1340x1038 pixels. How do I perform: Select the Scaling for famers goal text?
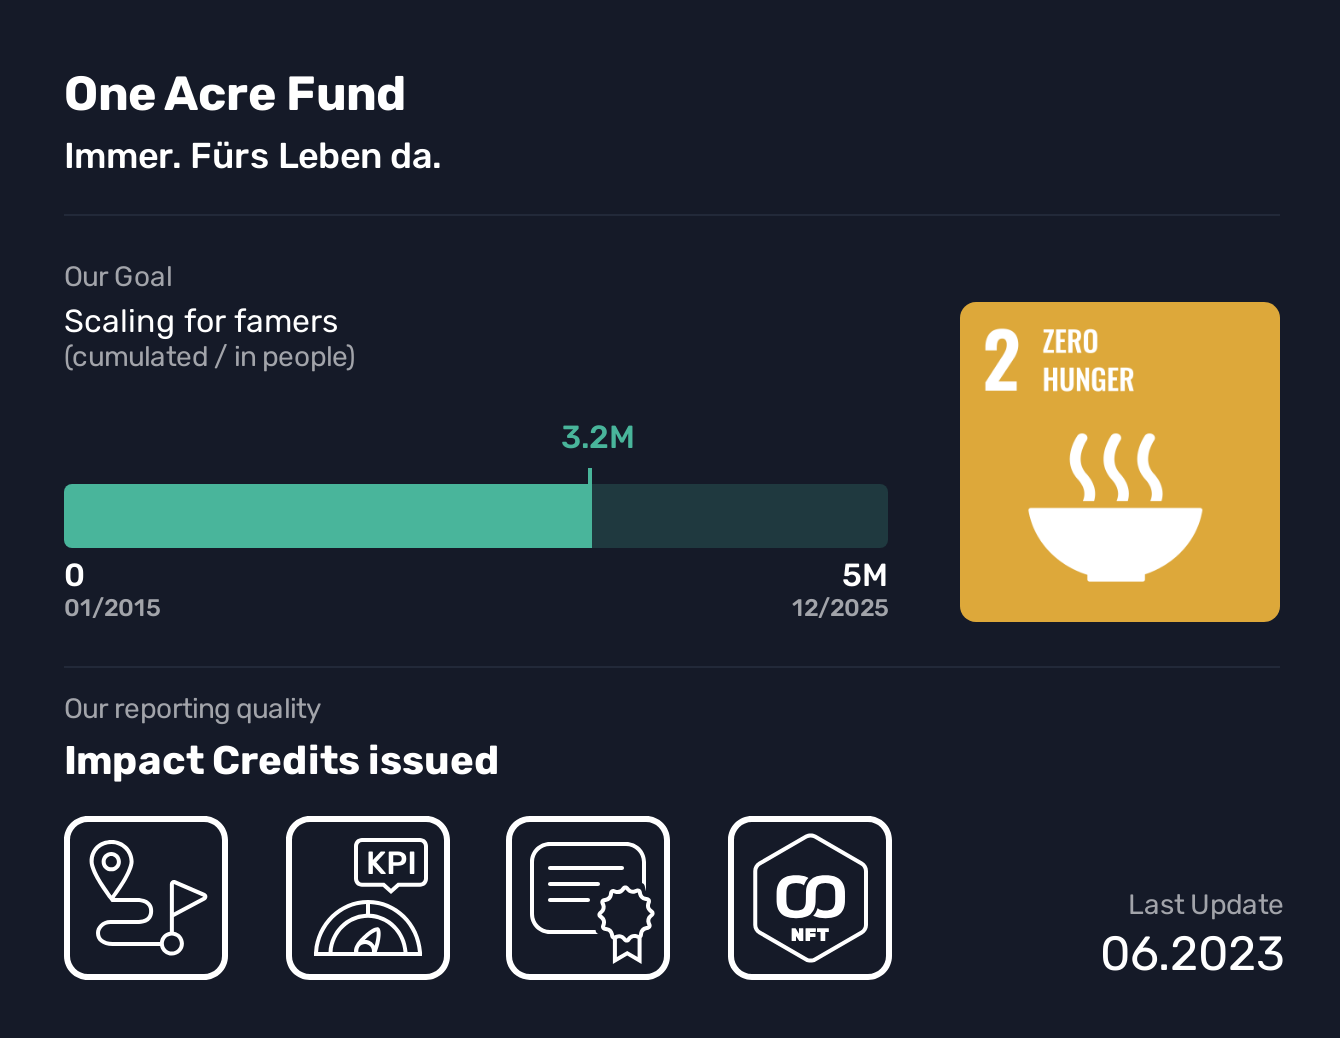click(x=201, y=322)
